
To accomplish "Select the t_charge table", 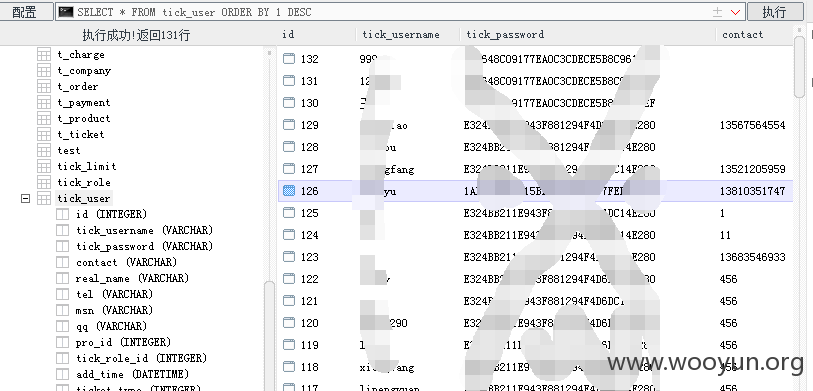I will (x=81, y=54).
